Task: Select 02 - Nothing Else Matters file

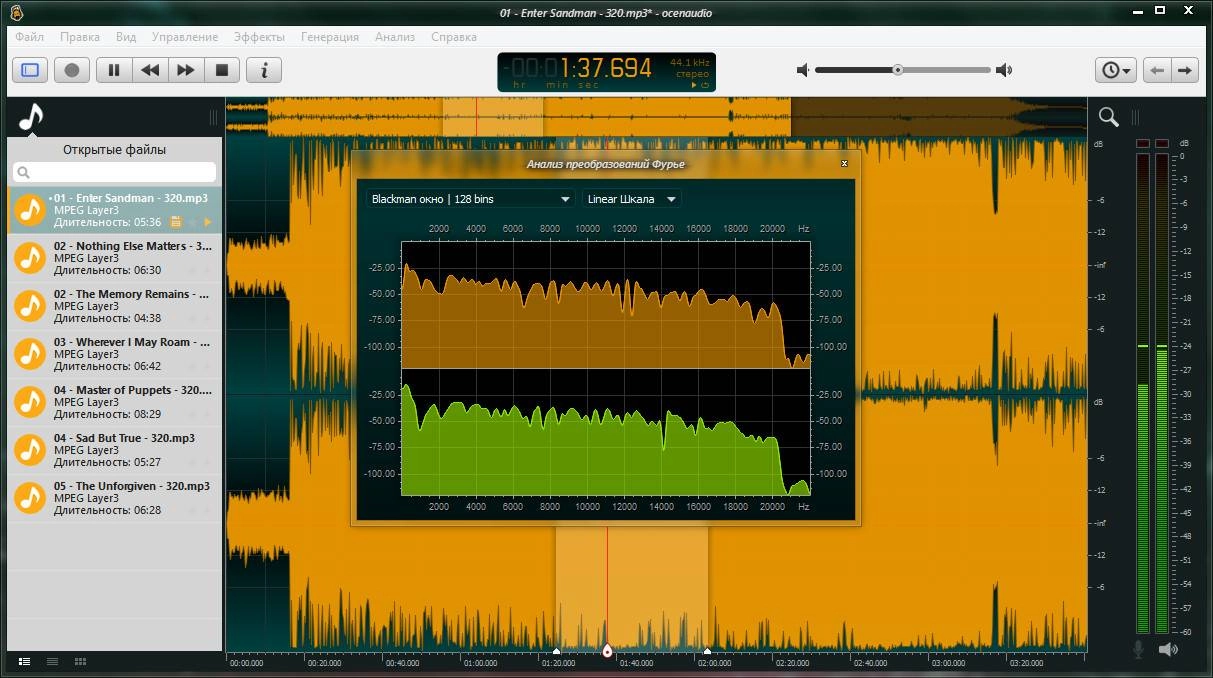Action: coord(114,258)
